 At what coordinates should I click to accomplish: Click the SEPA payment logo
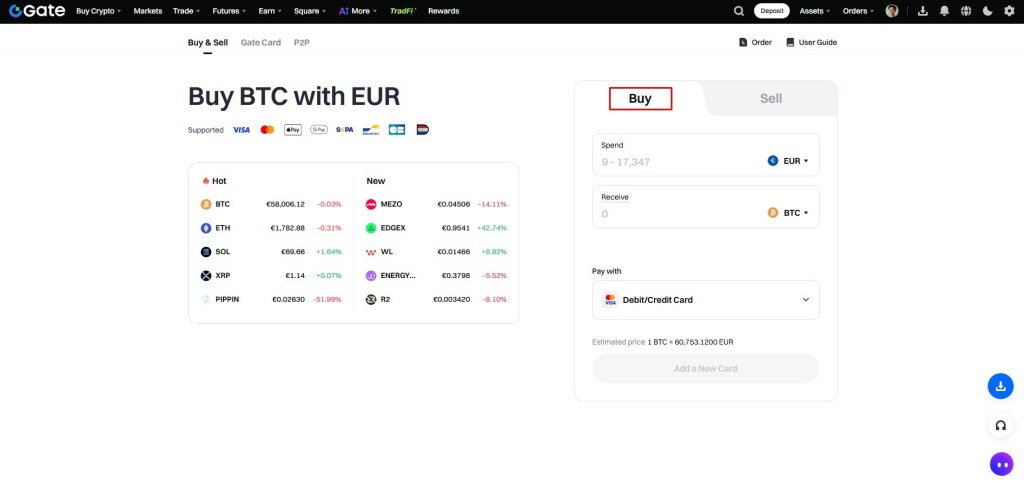tap(345, 130)
